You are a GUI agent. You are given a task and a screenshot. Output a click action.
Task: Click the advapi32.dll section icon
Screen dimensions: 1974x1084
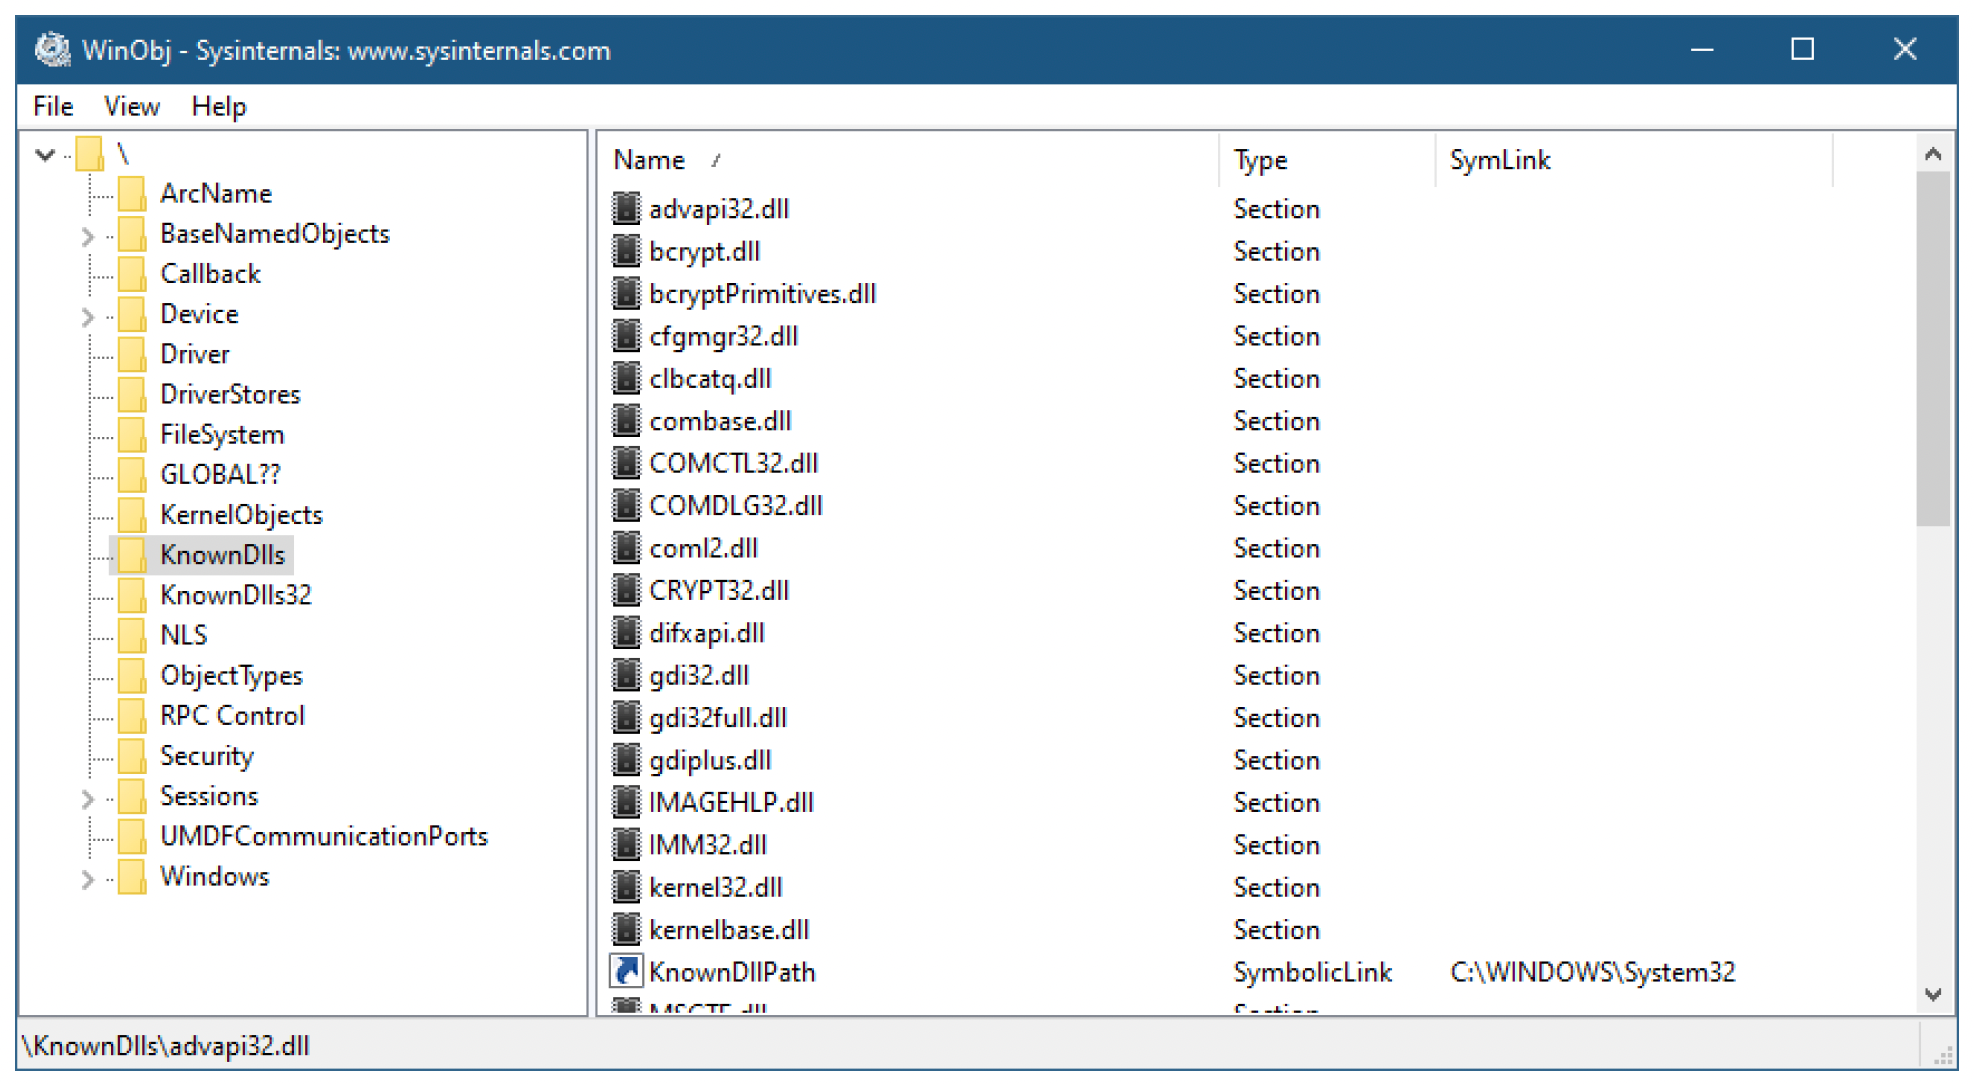(626, 208)
